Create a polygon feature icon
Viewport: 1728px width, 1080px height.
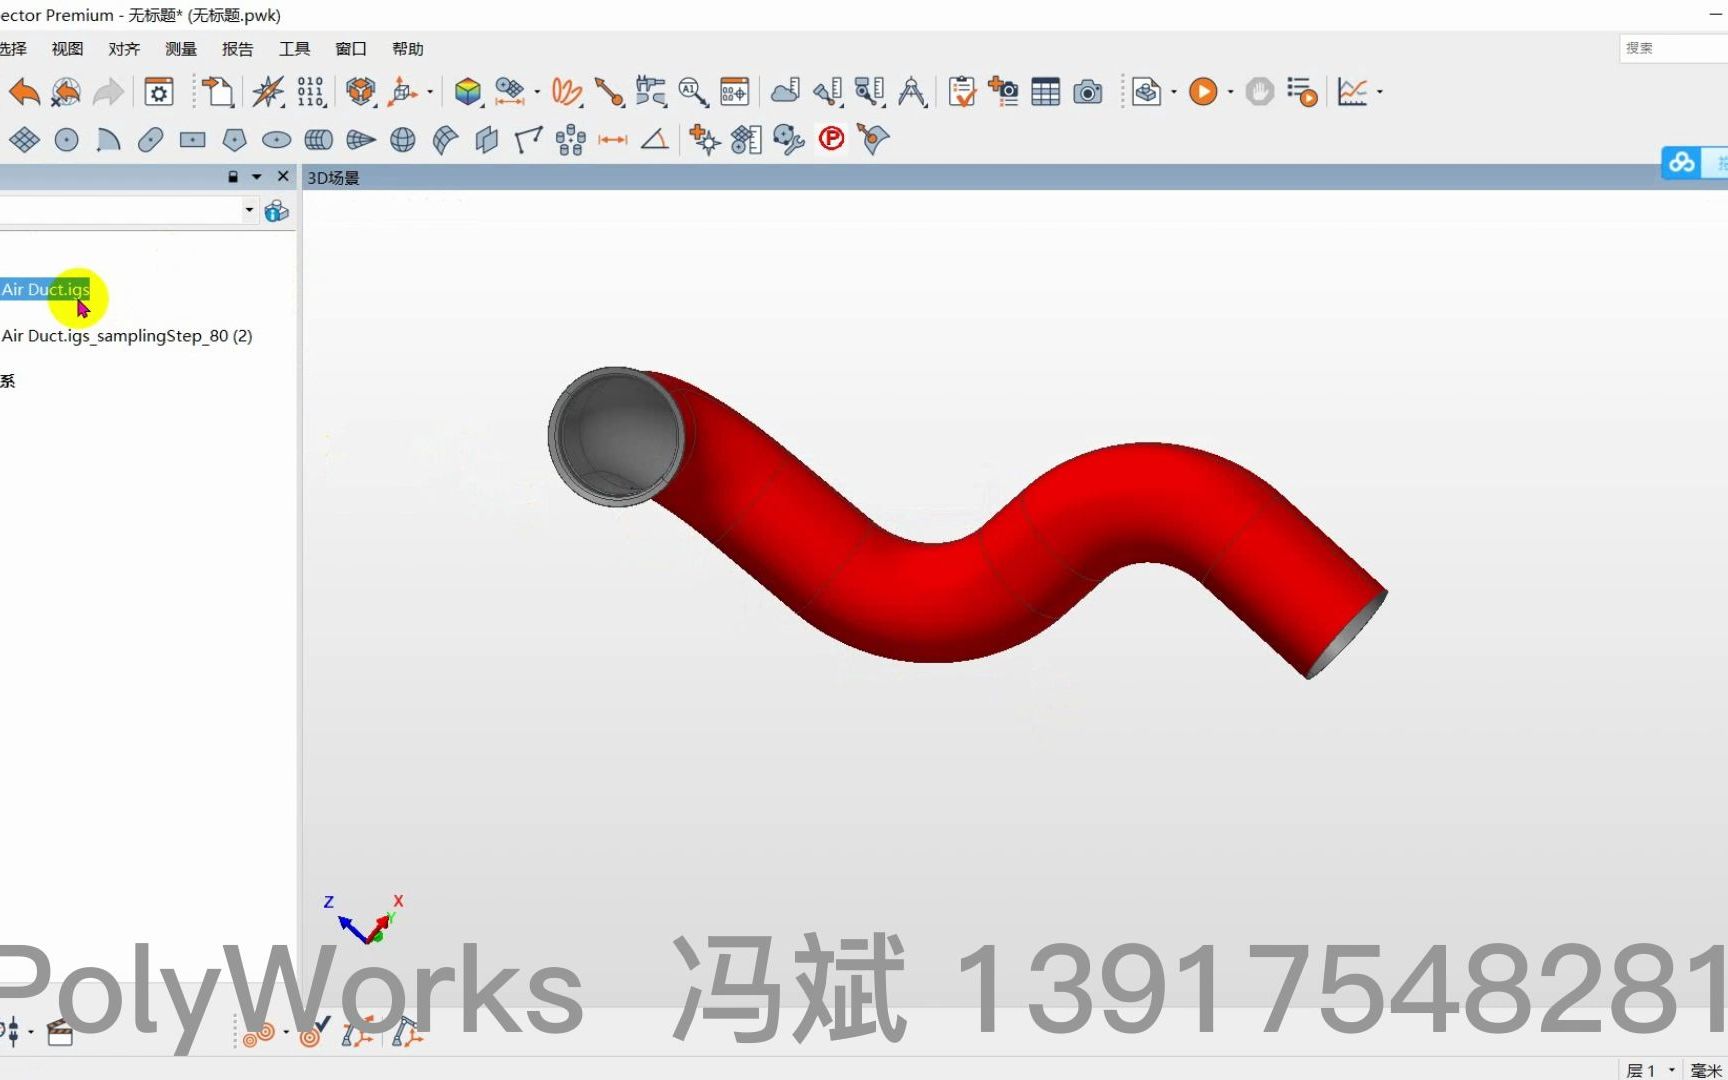234,140
